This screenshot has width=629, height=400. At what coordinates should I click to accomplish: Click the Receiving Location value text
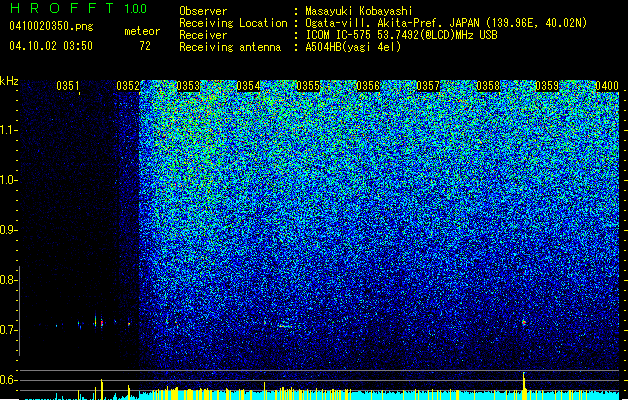pyautogui.click(x=446, y=23)
